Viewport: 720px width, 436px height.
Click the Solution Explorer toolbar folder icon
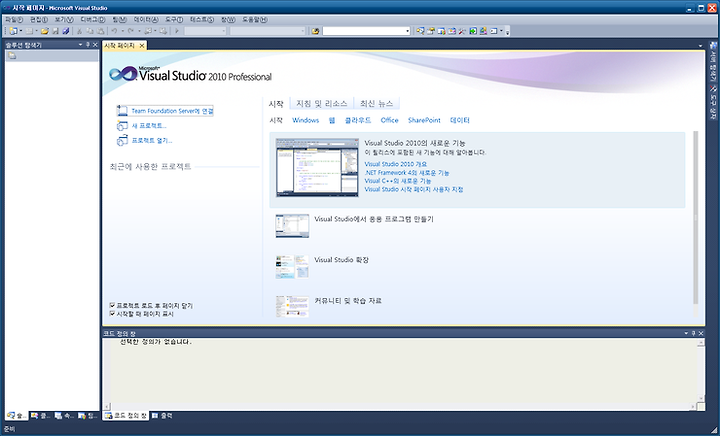(12, 56)
